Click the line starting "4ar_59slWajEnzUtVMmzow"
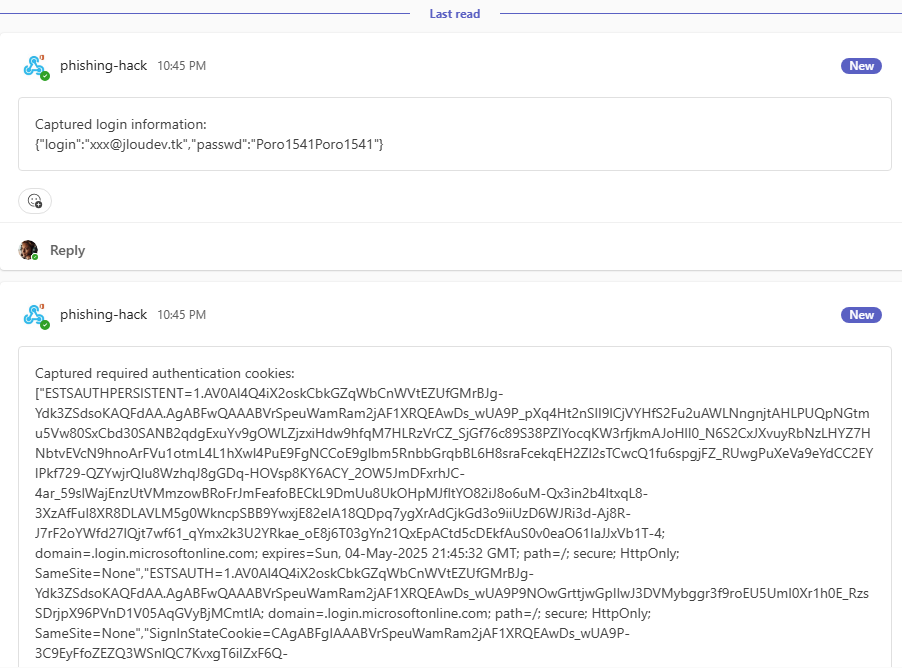 click(x=342, y=494)
